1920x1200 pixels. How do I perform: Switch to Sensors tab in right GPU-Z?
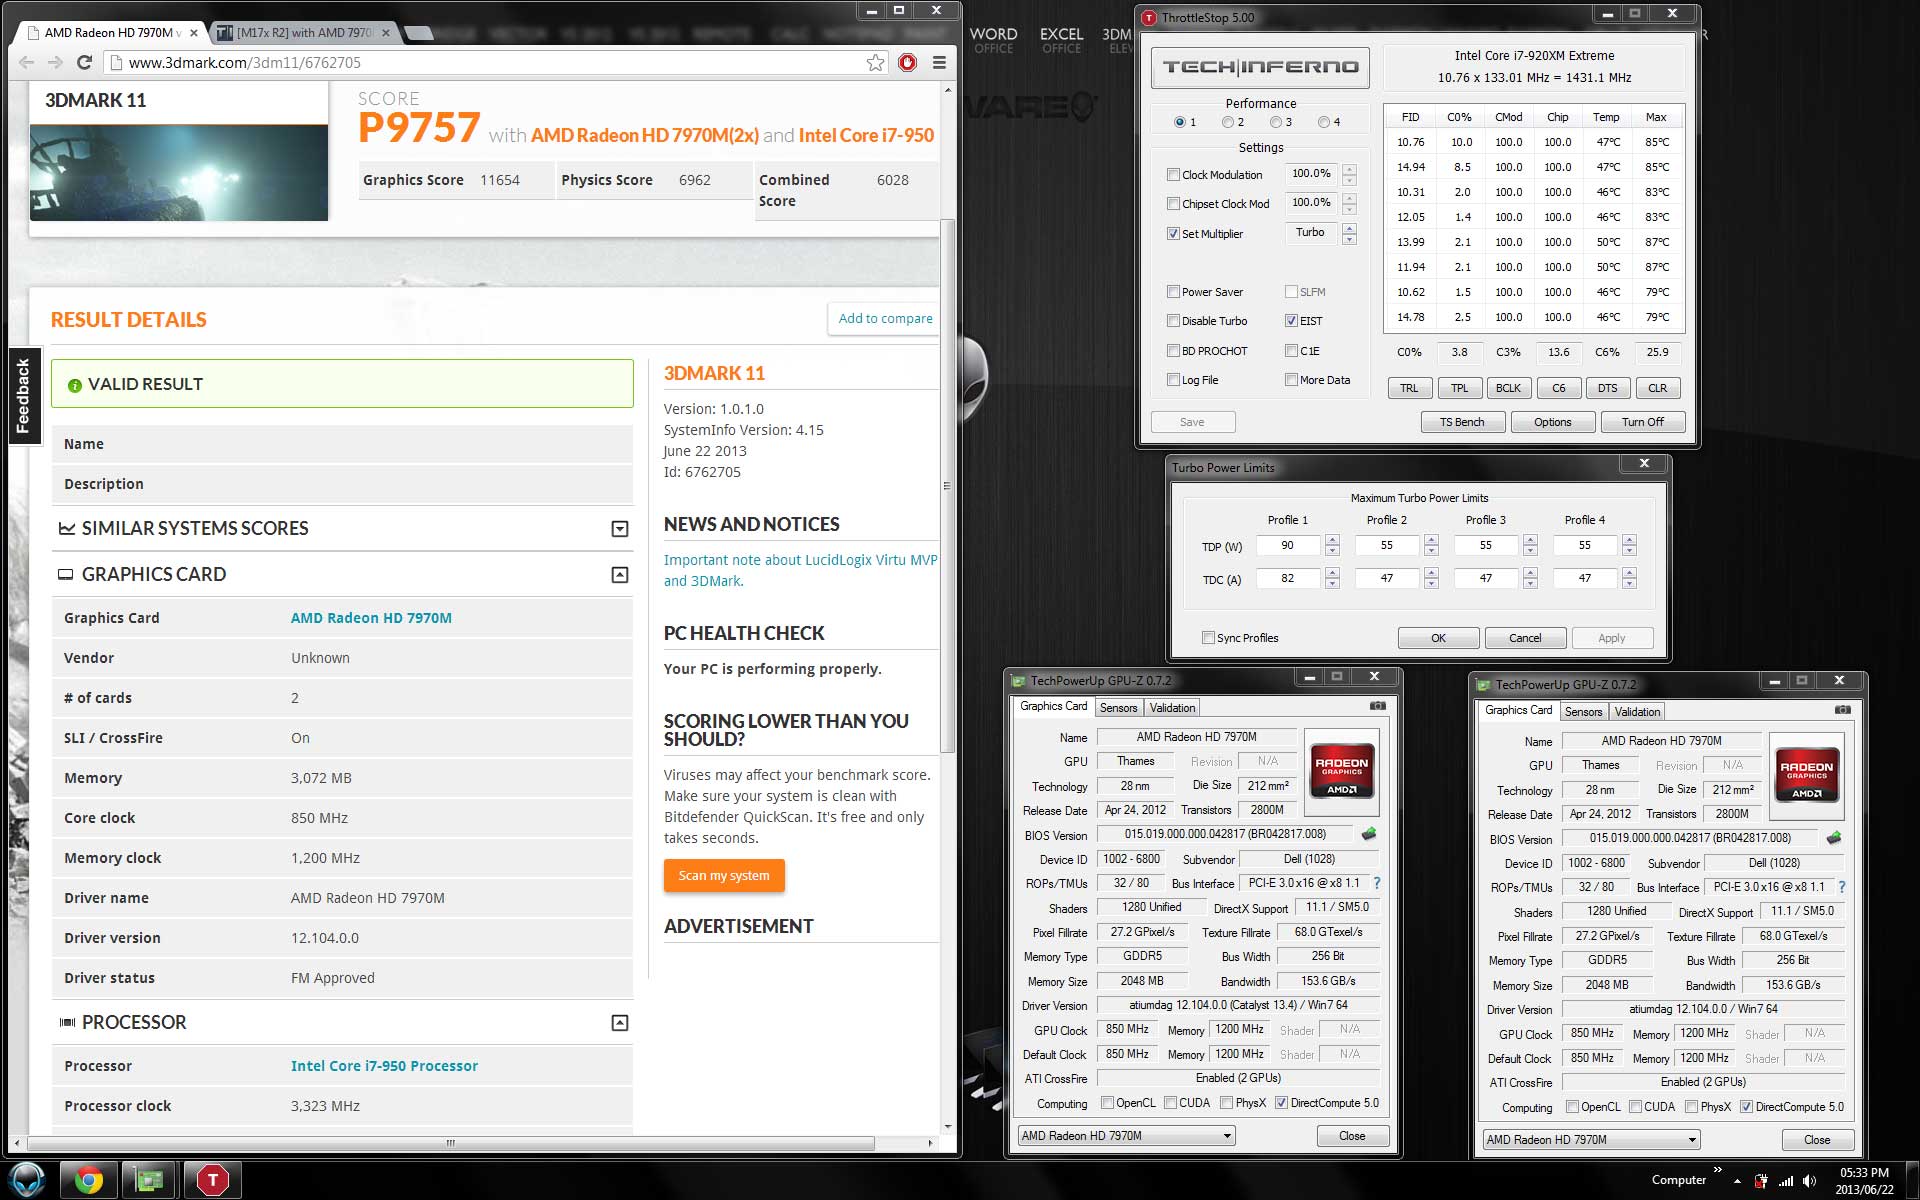coord(1583,712)
